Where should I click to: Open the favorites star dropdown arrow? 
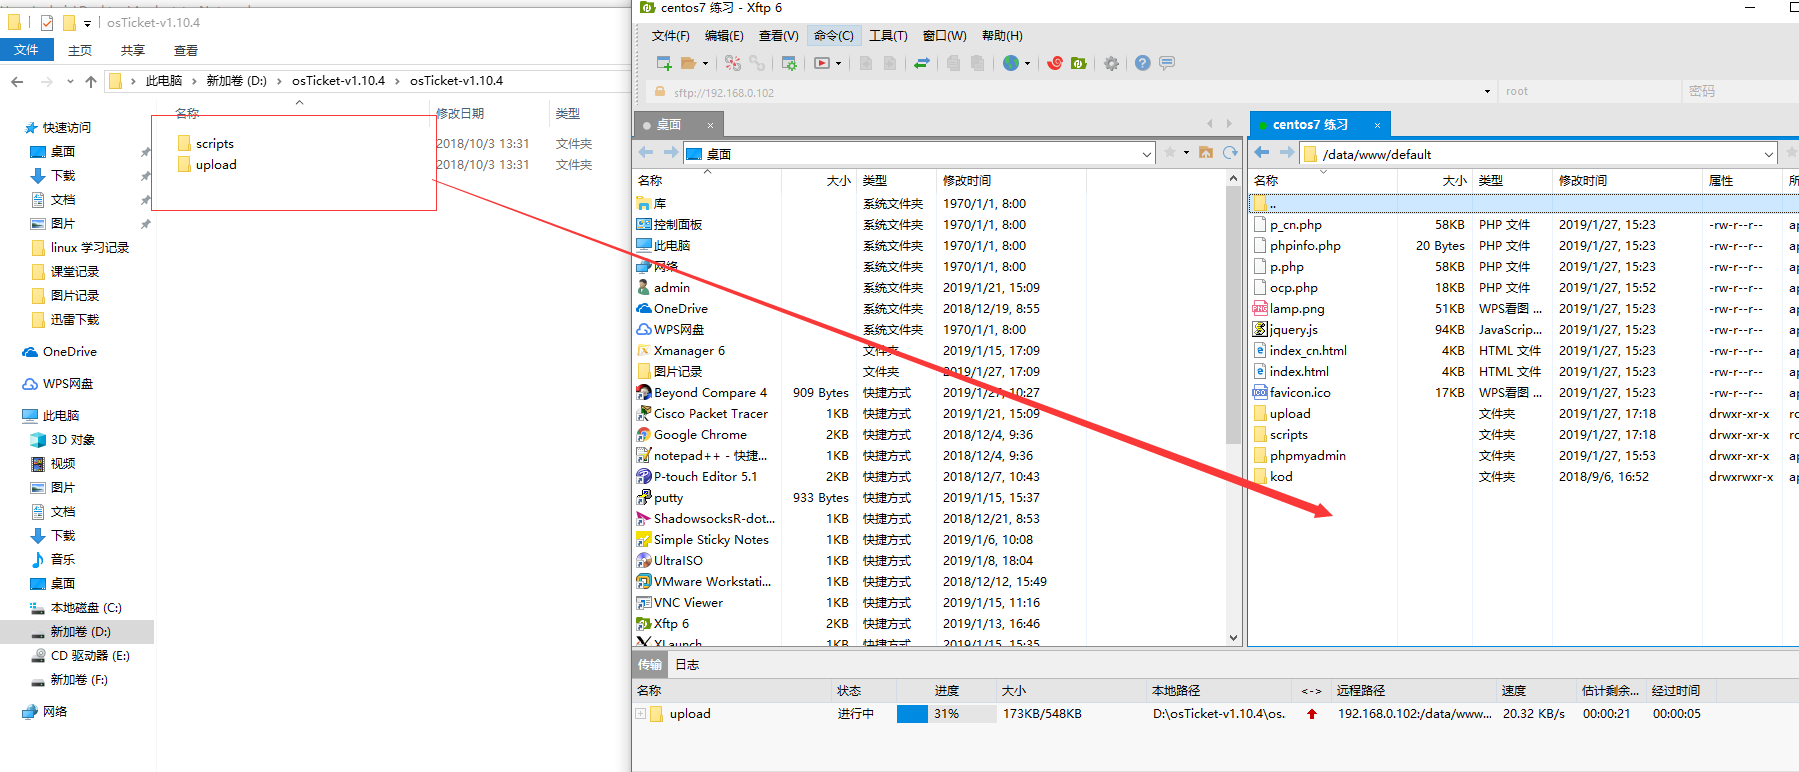pyautogui.click(x=1186, y=153)
